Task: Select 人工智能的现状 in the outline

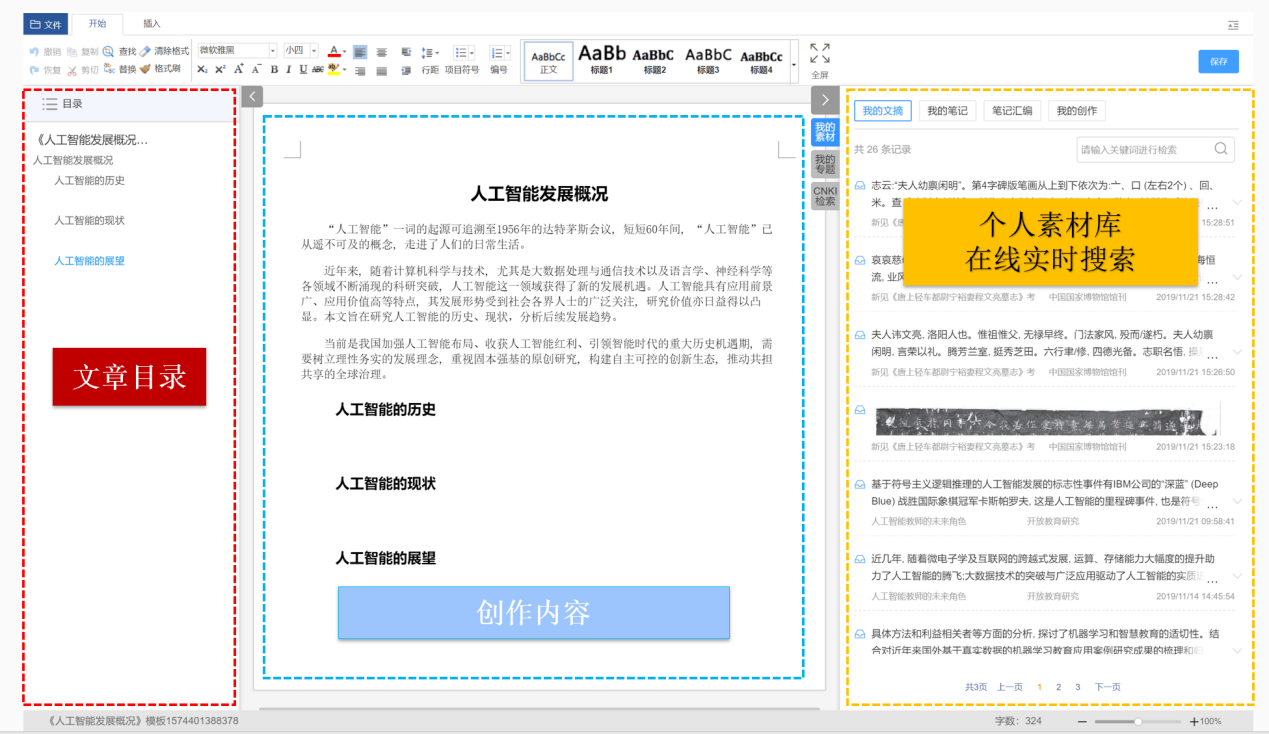Action: pos(89,220)
